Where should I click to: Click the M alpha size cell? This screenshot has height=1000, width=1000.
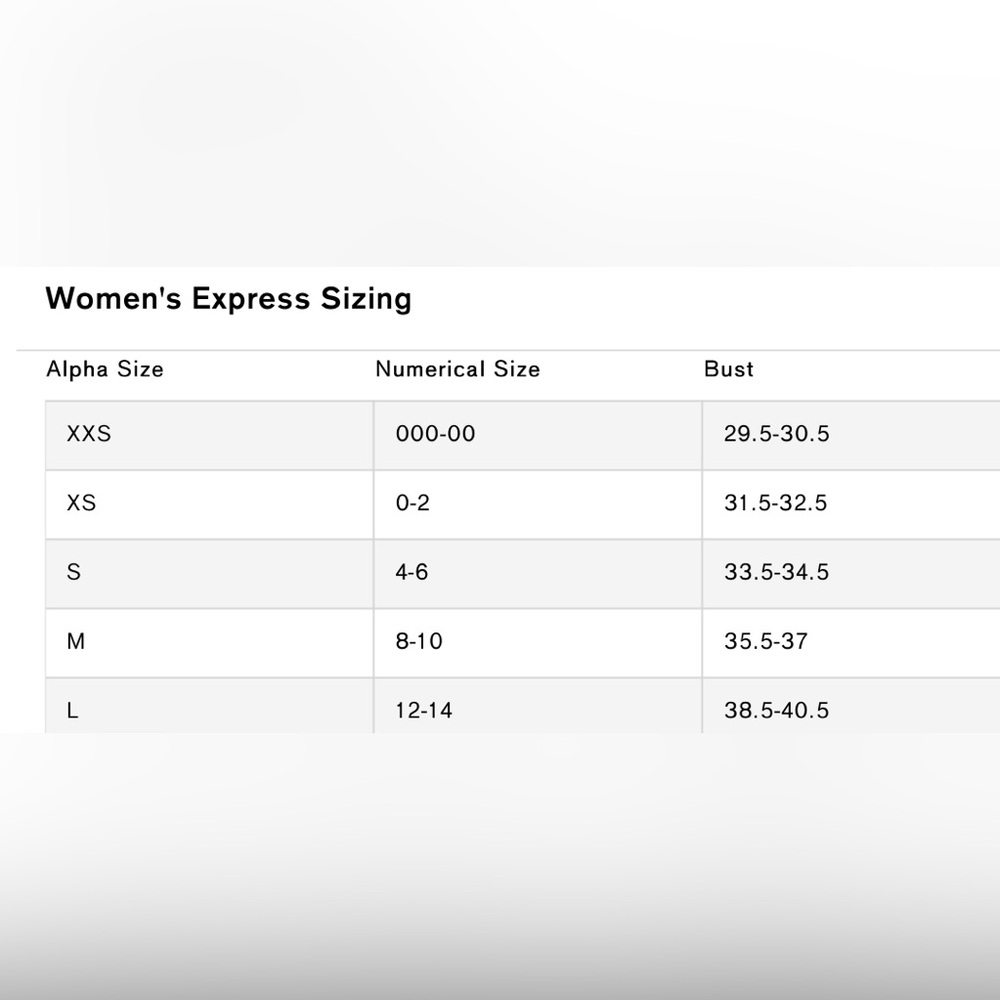click(209, 643)
